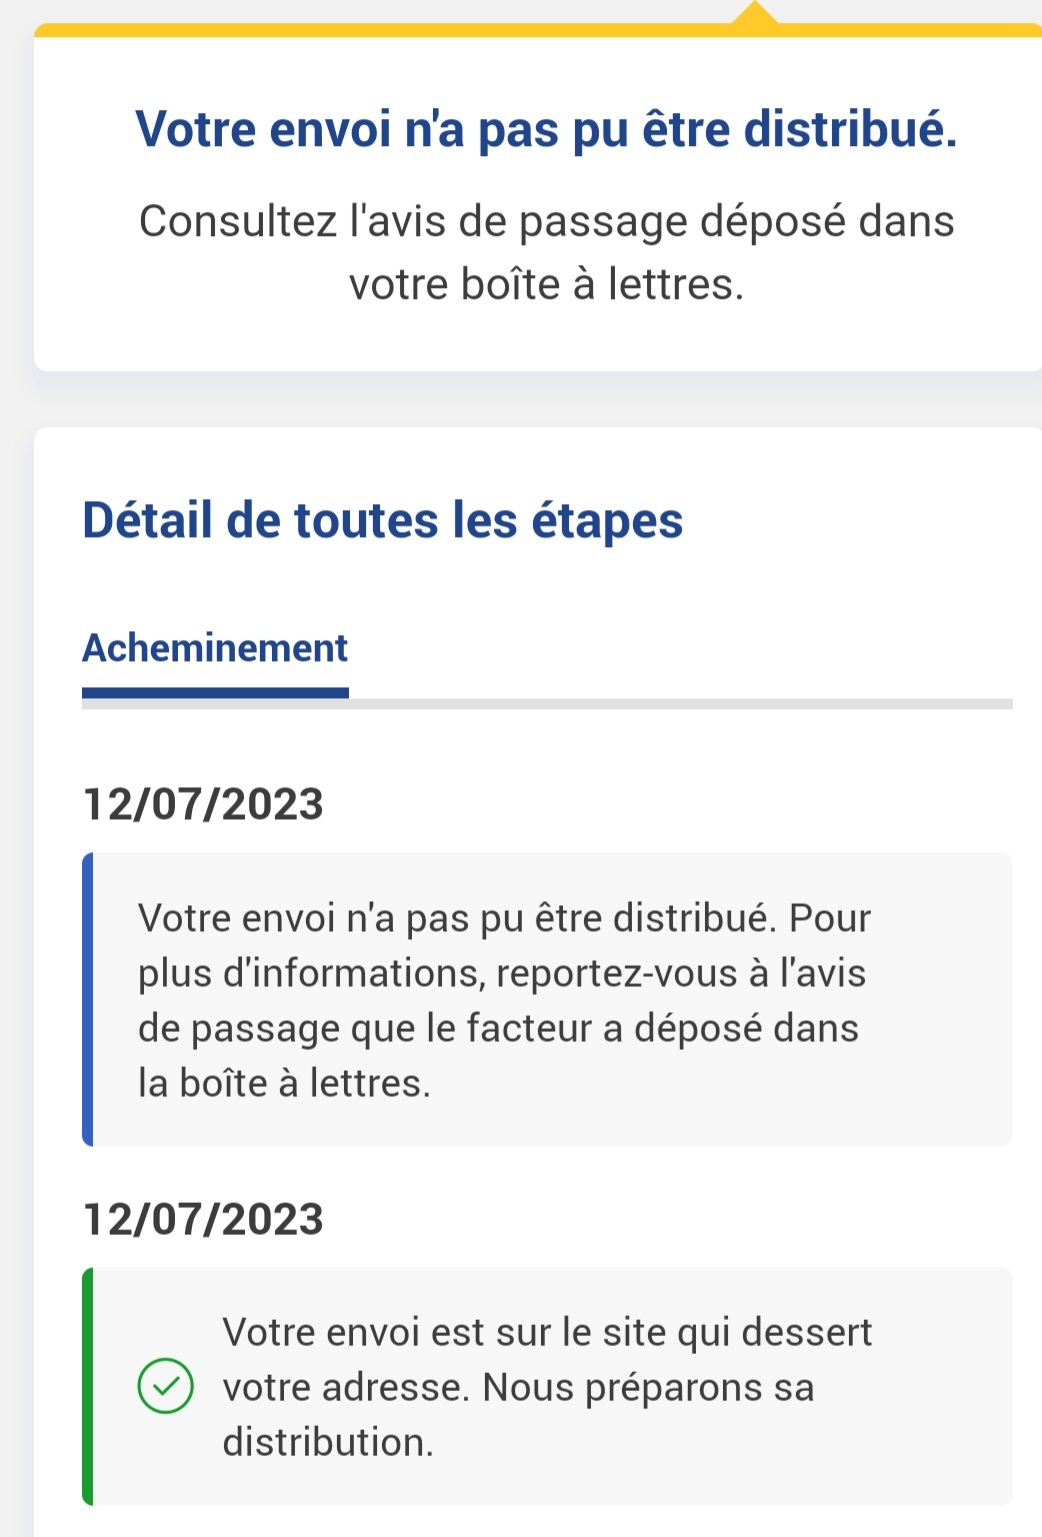The width and height of the screenshot is (1042, 1537).
Task: Click the word 'distribution.' ending the green step
Action: coord(328,1442)
